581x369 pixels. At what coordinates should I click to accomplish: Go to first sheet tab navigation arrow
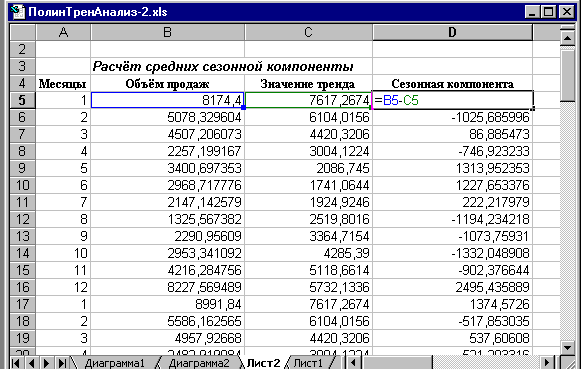pyautogui.click(x=16, y=363)
